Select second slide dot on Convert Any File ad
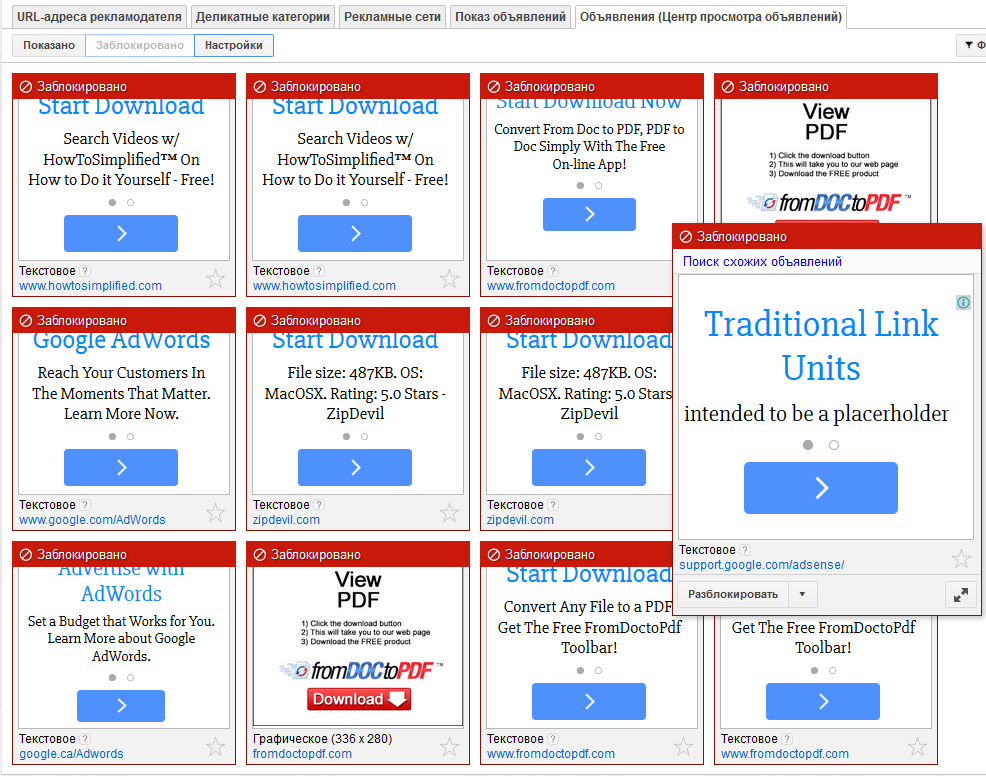 [599, 670]
